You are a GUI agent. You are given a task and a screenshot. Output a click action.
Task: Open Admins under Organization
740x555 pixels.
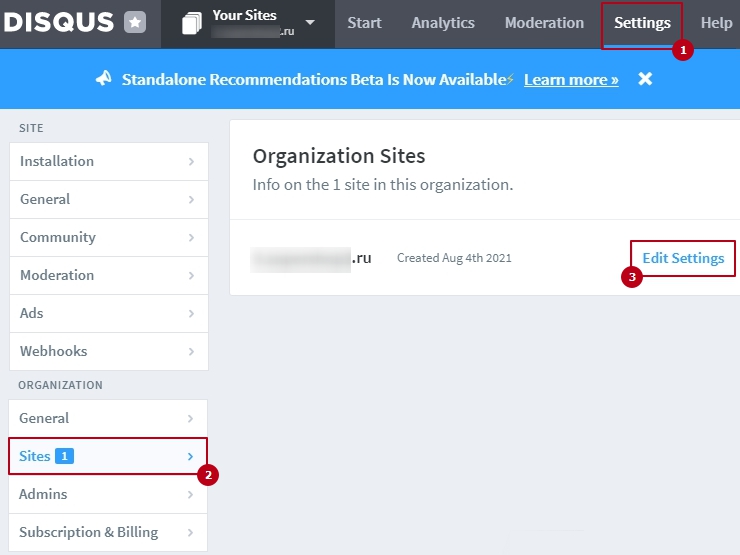[x=44, y=494]
